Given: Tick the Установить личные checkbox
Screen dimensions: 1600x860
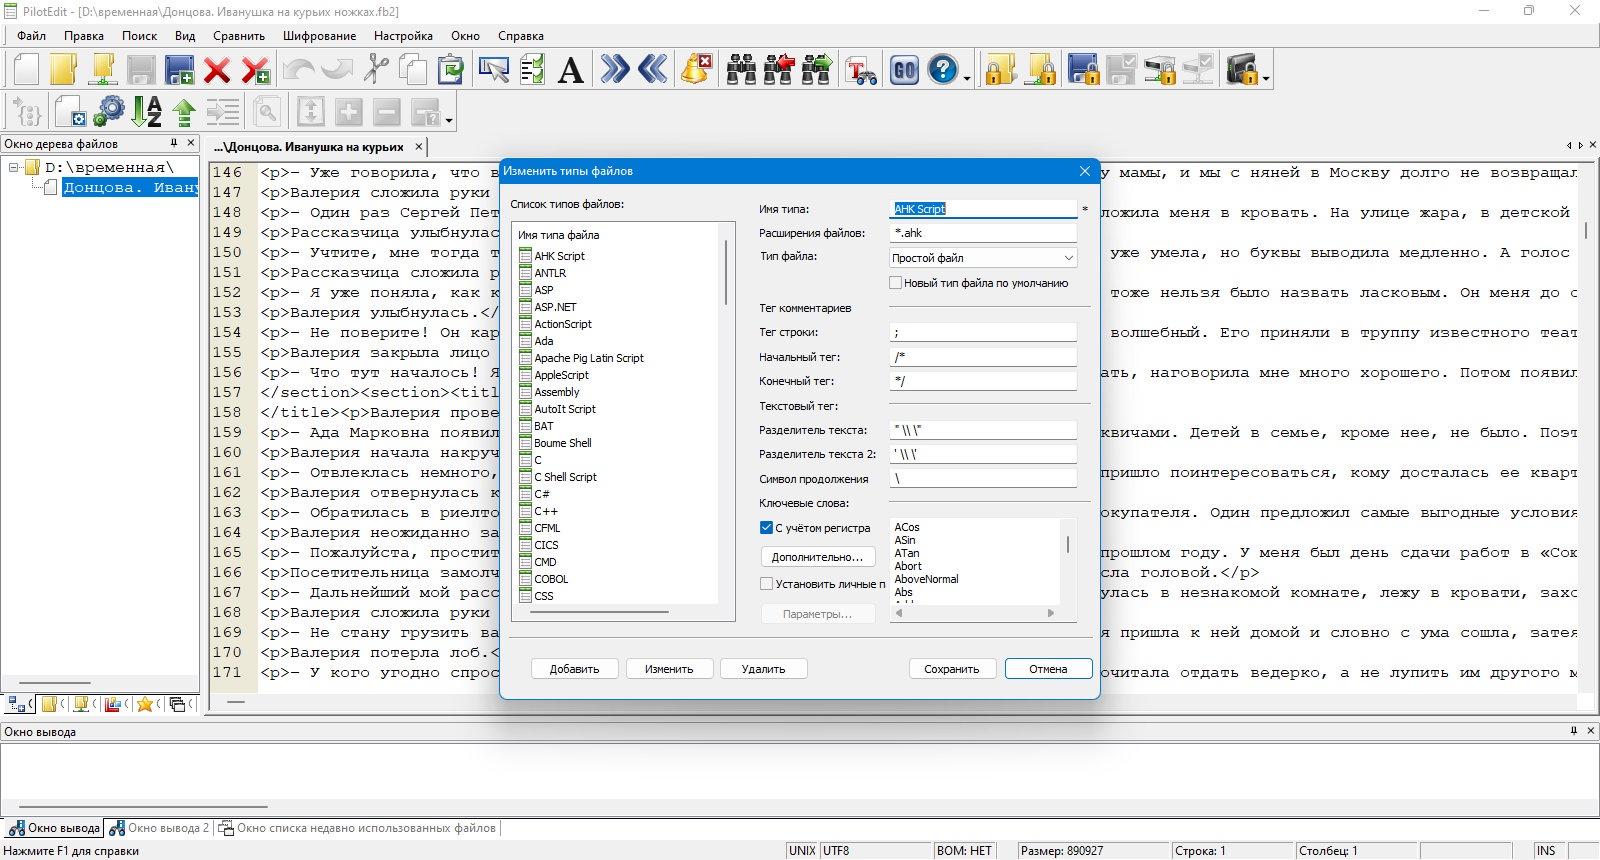Looking at the screenshot, I should click(766, 584).
